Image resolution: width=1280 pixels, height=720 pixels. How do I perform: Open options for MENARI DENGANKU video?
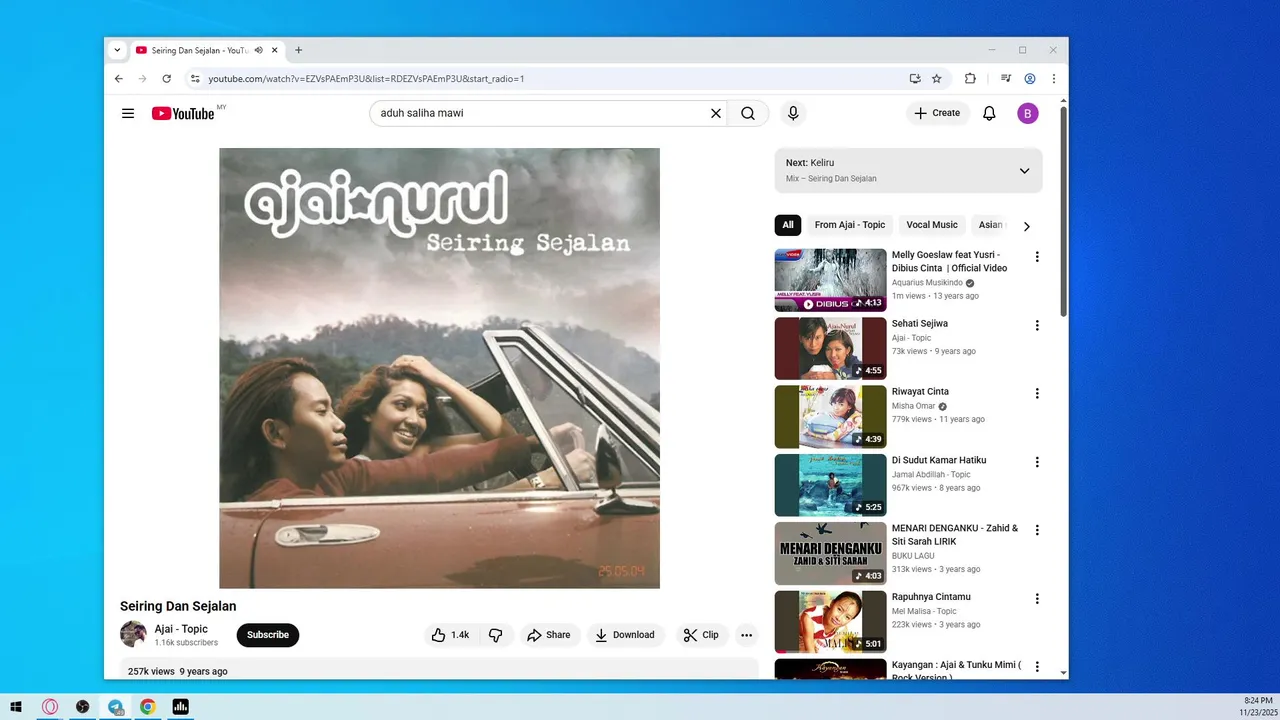pyautogui.click(x=1037, y=530)
